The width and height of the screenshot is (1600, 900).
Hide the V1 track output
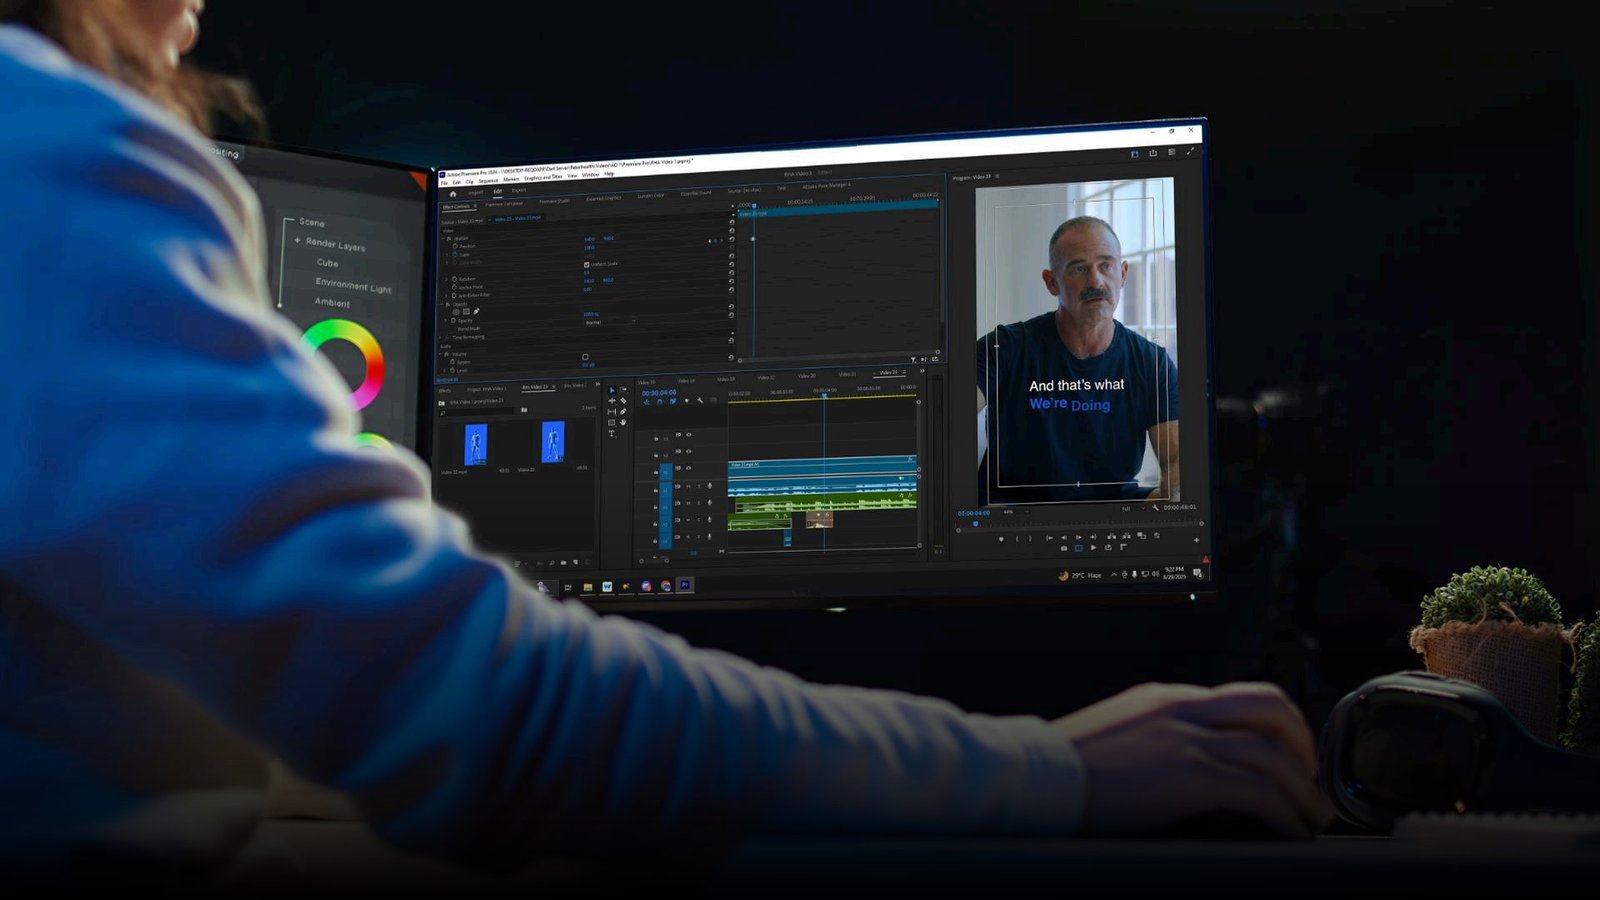[688, 468]
